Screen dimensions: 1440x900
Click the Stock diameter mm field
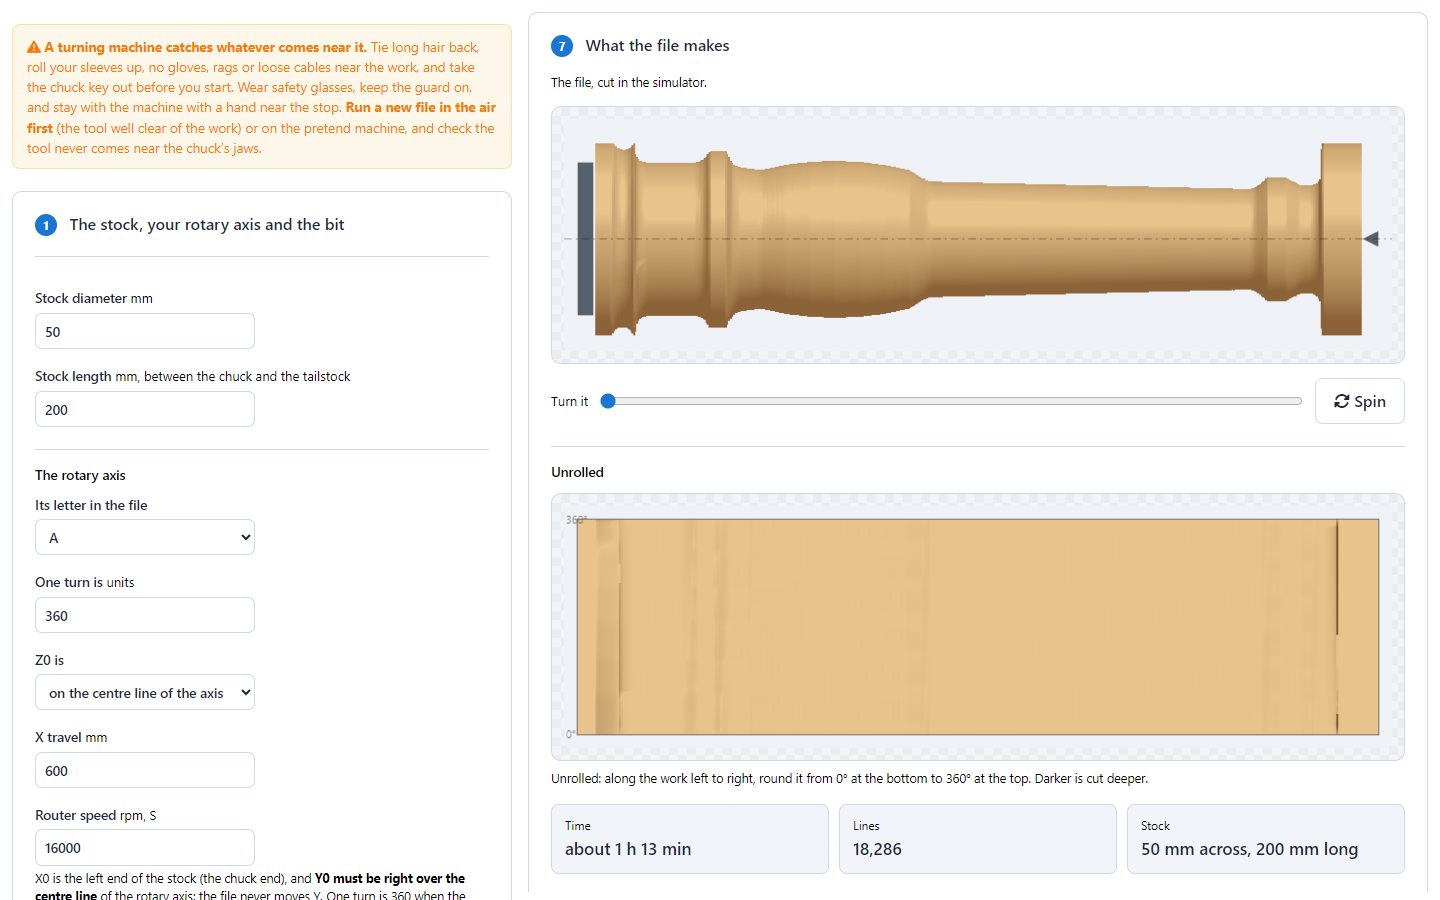[x=145, y=331]
